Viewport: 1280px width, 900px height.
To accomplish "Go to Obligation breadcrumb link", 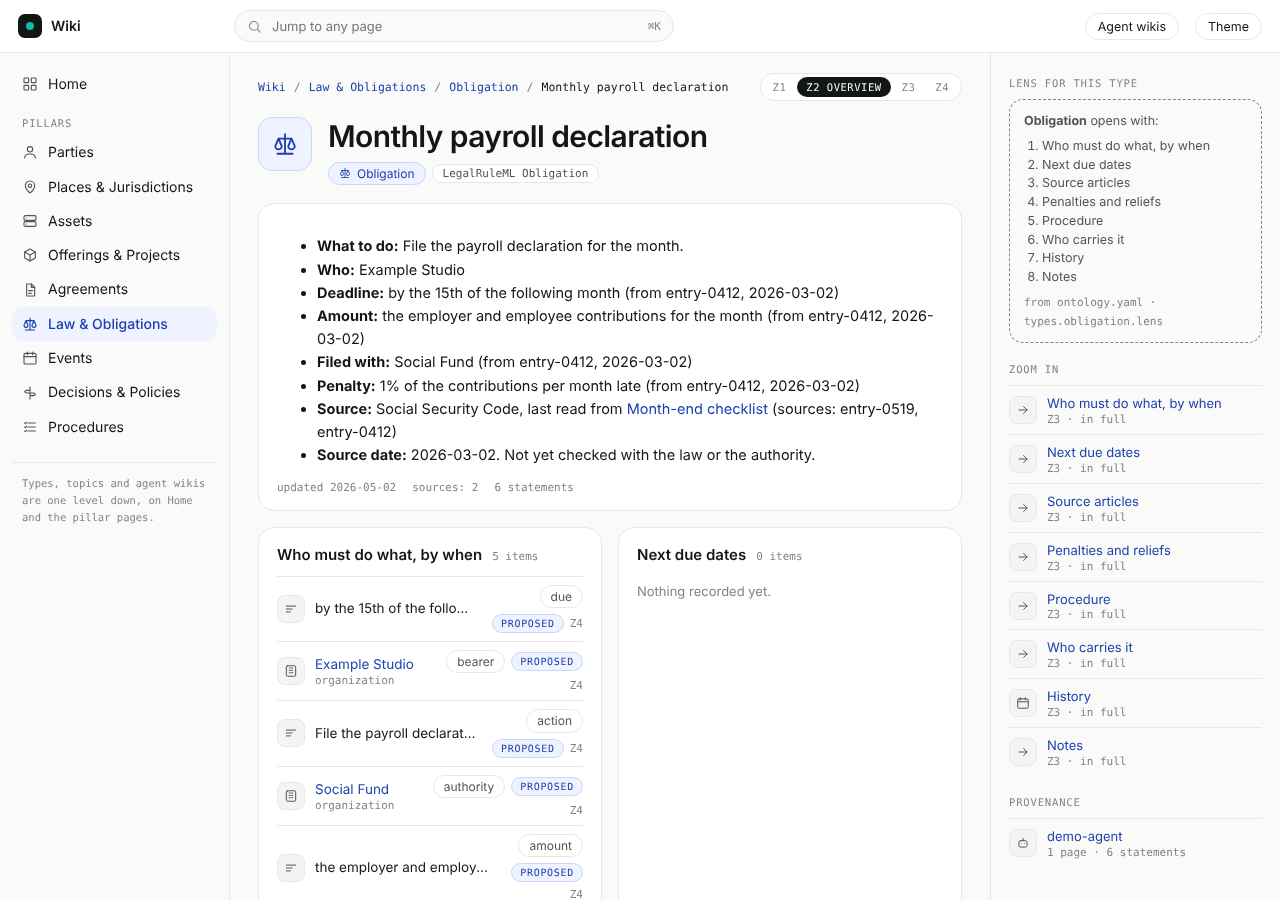I will point(484,87).
